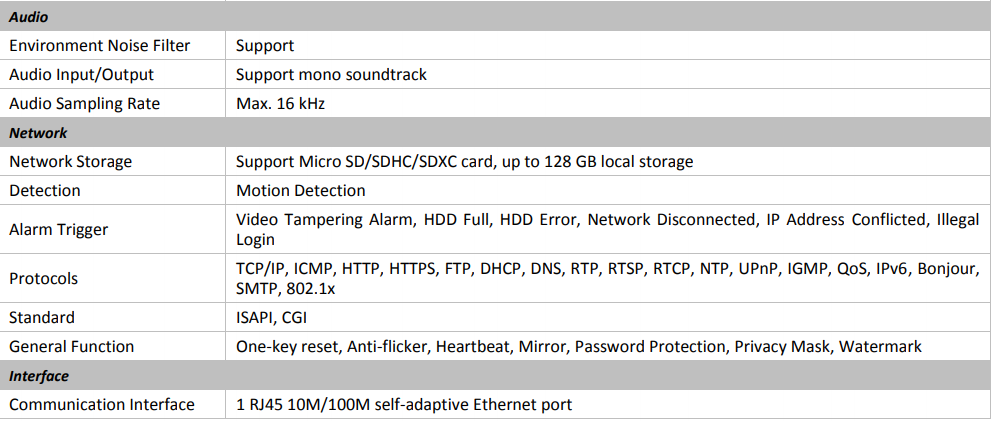Select the Audio Sampling Rate label
The width and height of the screenshot is (992, 421).
pyautogui.click(x=84, y=103)
